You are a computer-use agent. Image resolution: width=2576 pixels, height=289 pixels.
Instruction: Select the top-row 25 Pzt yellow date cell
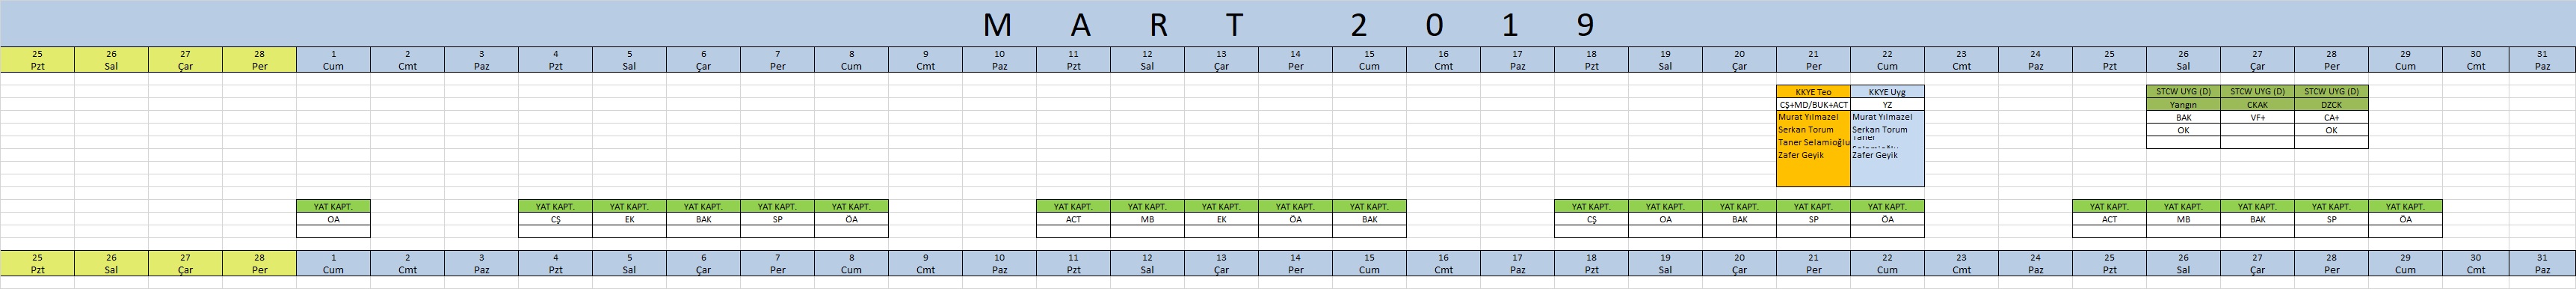coord(37,60)
